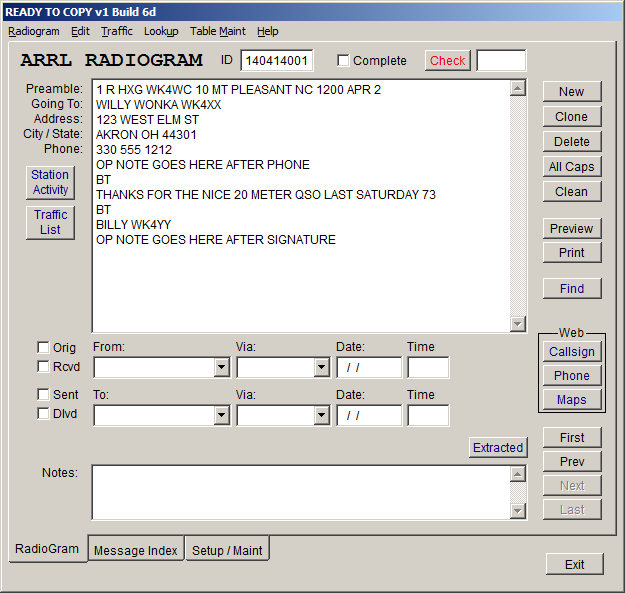Print the radiogram
Viewport: 625px width, 593px height.
[x=572, y=253]
